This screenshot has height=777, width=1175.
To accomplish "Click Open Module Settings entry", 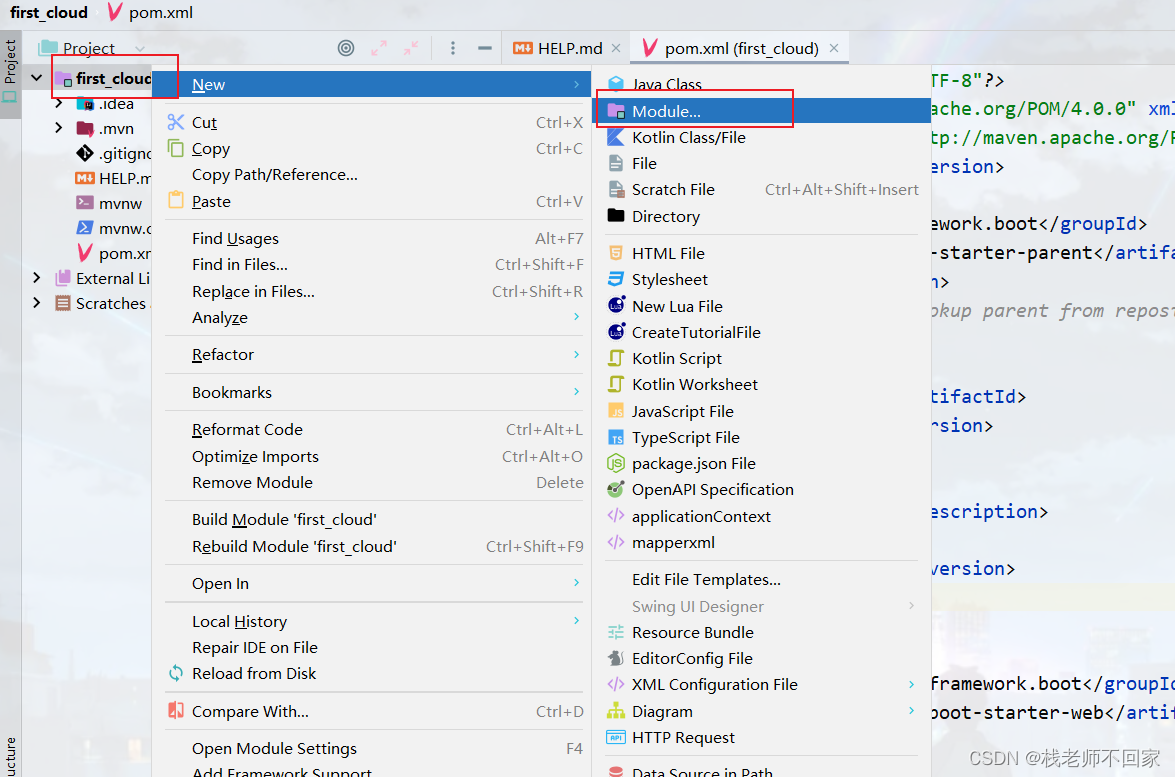I will pyautogui.click(x=374, y=749).
